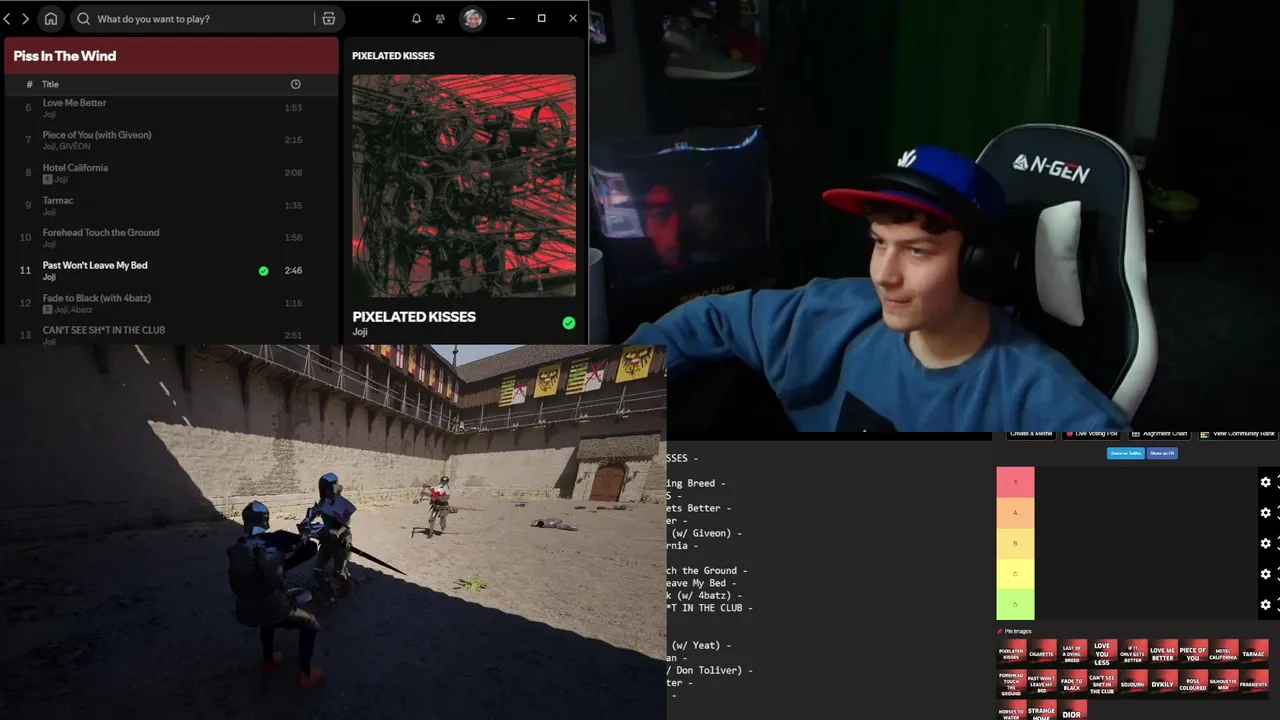
Task: Go forward in Spotify navigation
Action: [x=25, y=18]
